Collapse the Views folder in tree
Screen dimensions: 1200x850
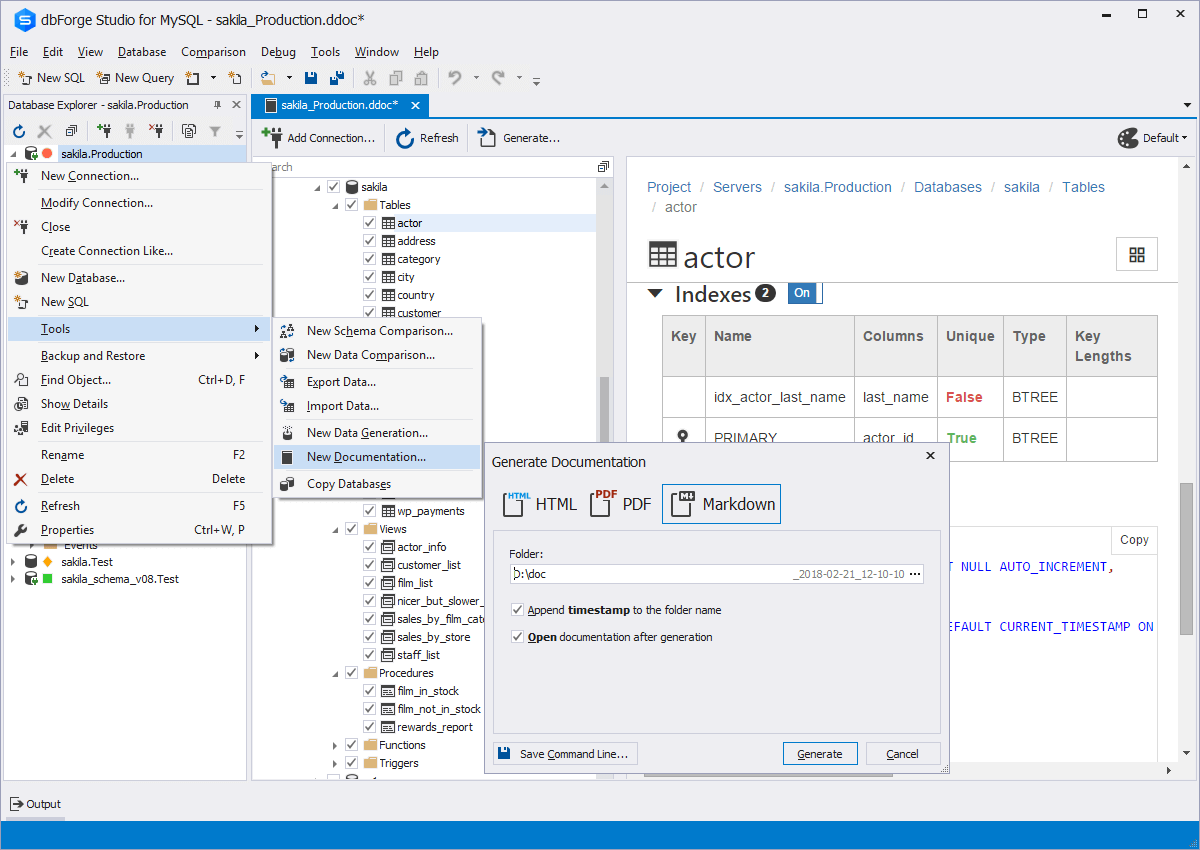(x=336, y=529)
